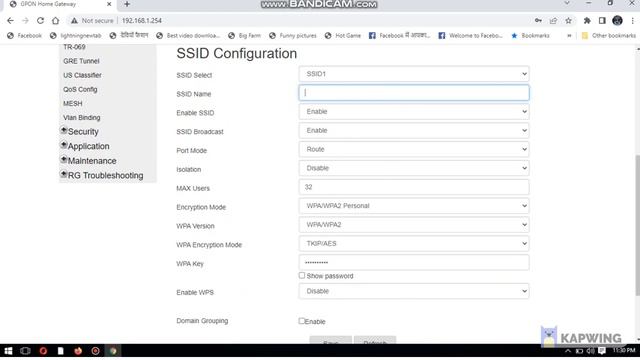Open the SSID Select dropdown
This screenshot has width=640, height=360.
414,74
